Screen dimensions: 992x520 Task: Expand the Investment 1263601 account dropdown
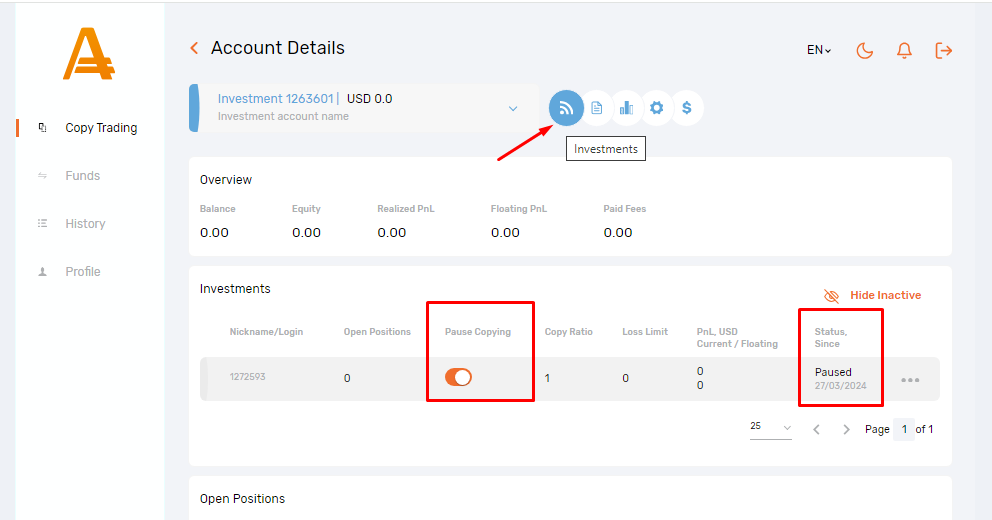513,108
